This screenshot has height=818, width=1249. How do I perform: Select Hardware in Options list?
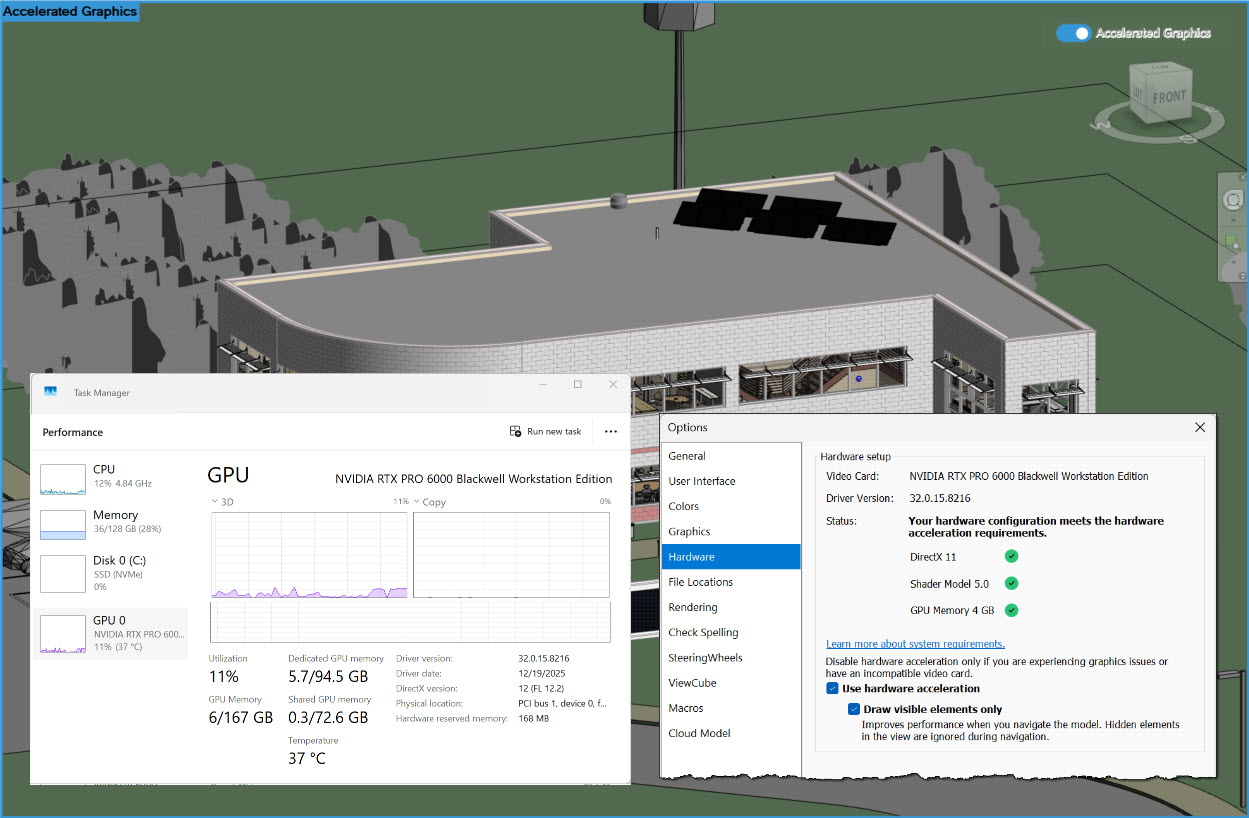click(731, 557)
